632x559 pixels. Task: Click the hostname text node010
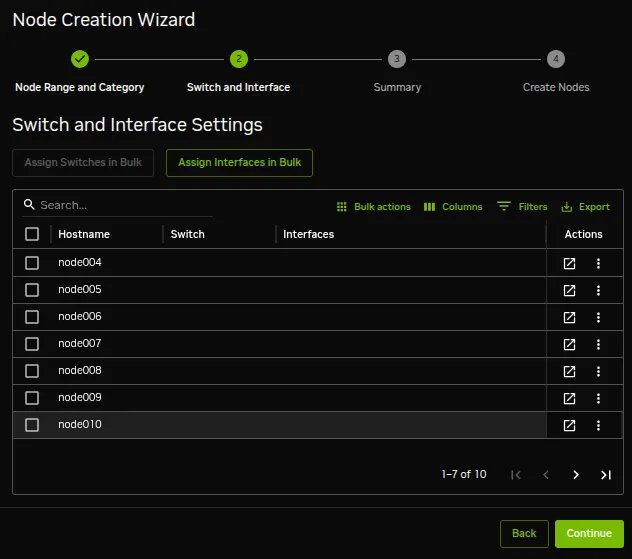80,424
